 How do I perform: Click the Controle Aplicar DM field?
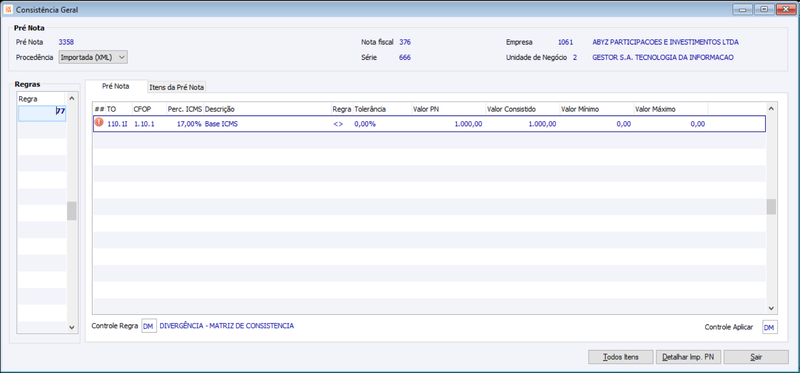click(x=770, y=327)
